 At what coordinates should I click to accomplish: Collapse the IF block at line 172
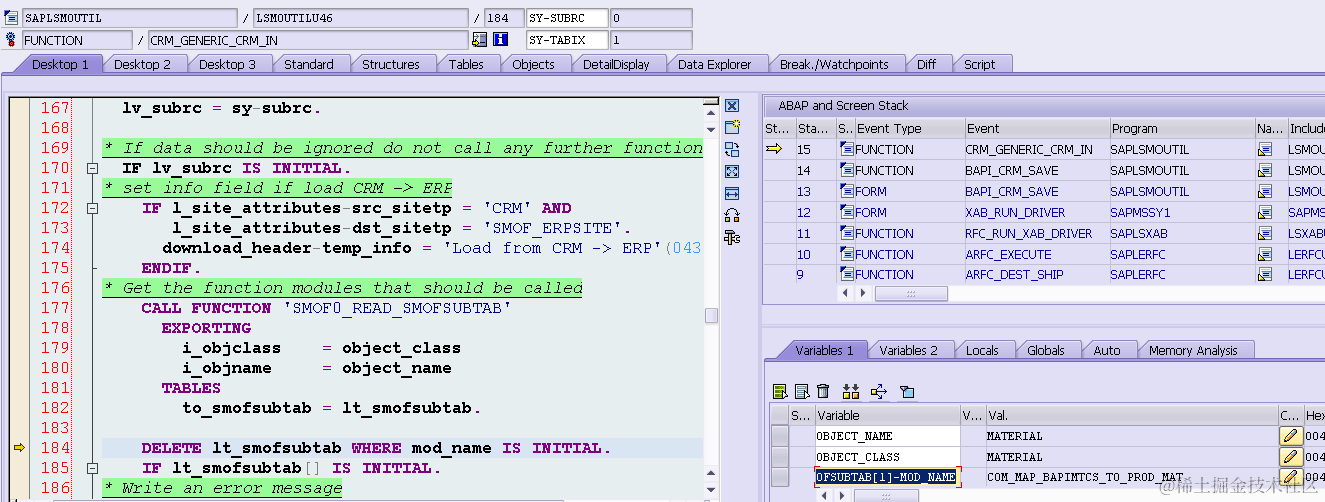(92, 209)
